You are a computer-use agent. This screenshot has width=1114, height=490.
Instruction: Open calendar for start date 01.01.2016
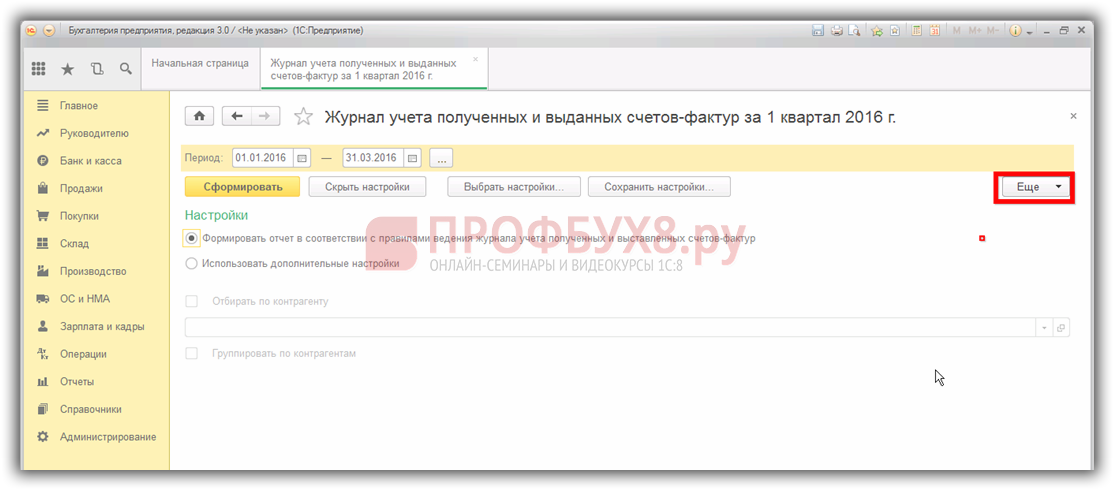click(301, 158)
